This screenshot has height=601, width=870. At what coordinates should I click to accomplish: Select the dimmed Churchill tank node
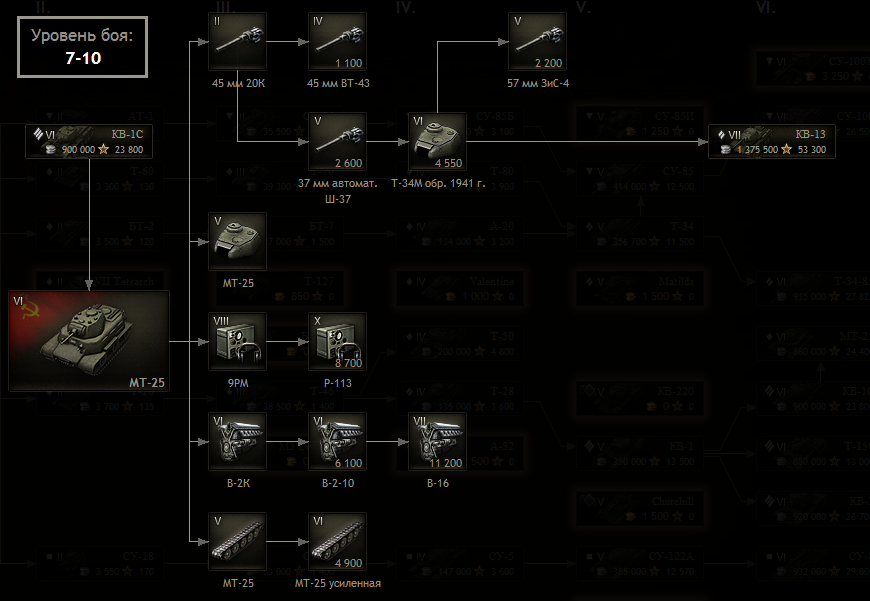click(x=640, y=509)
